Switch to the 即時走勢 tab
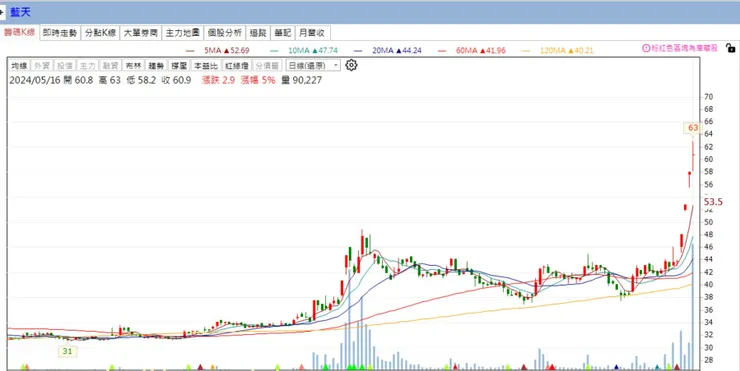The image size is (740, 371). (60, 33)
